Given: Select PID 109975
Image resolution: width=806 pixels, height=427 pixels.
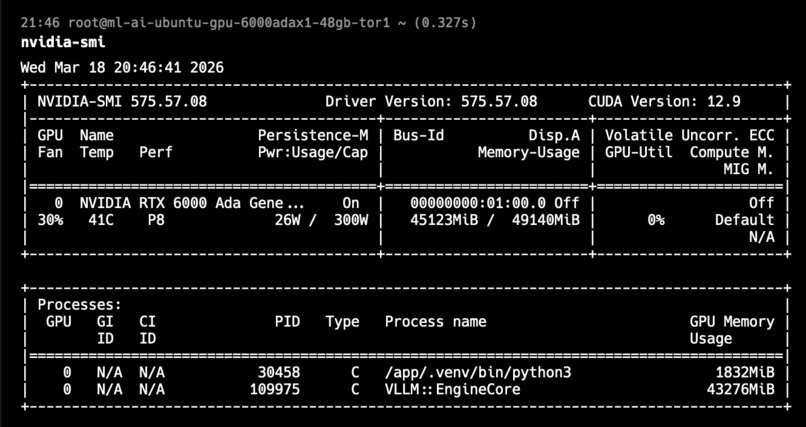Looking at the screenshot, I should tap(275, 389).
